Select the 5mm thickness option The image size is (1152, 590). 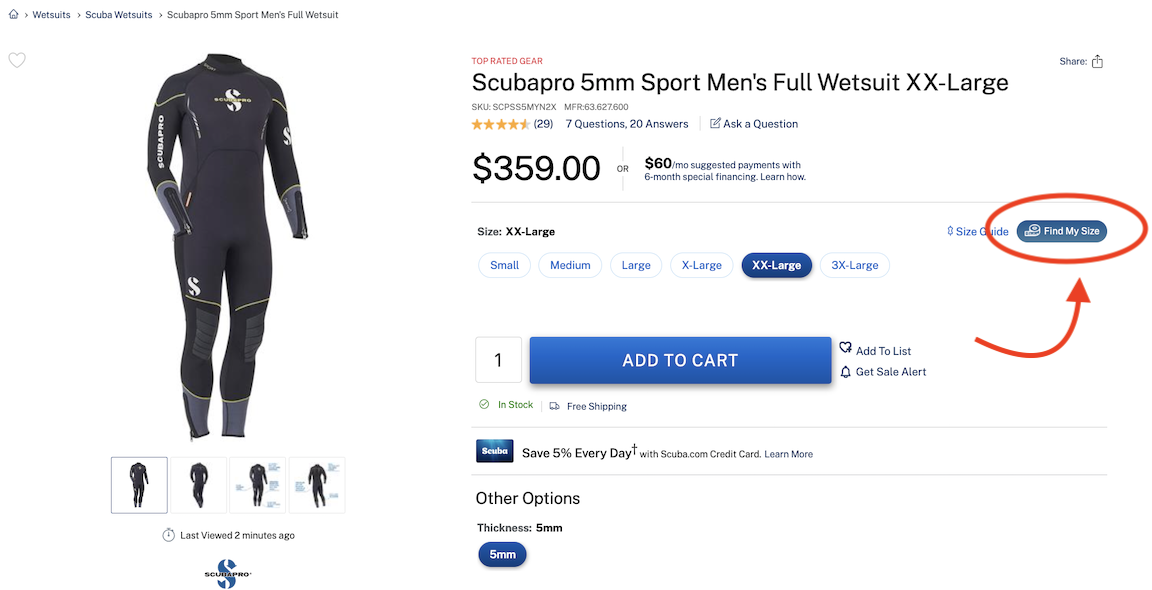(502, 554)
